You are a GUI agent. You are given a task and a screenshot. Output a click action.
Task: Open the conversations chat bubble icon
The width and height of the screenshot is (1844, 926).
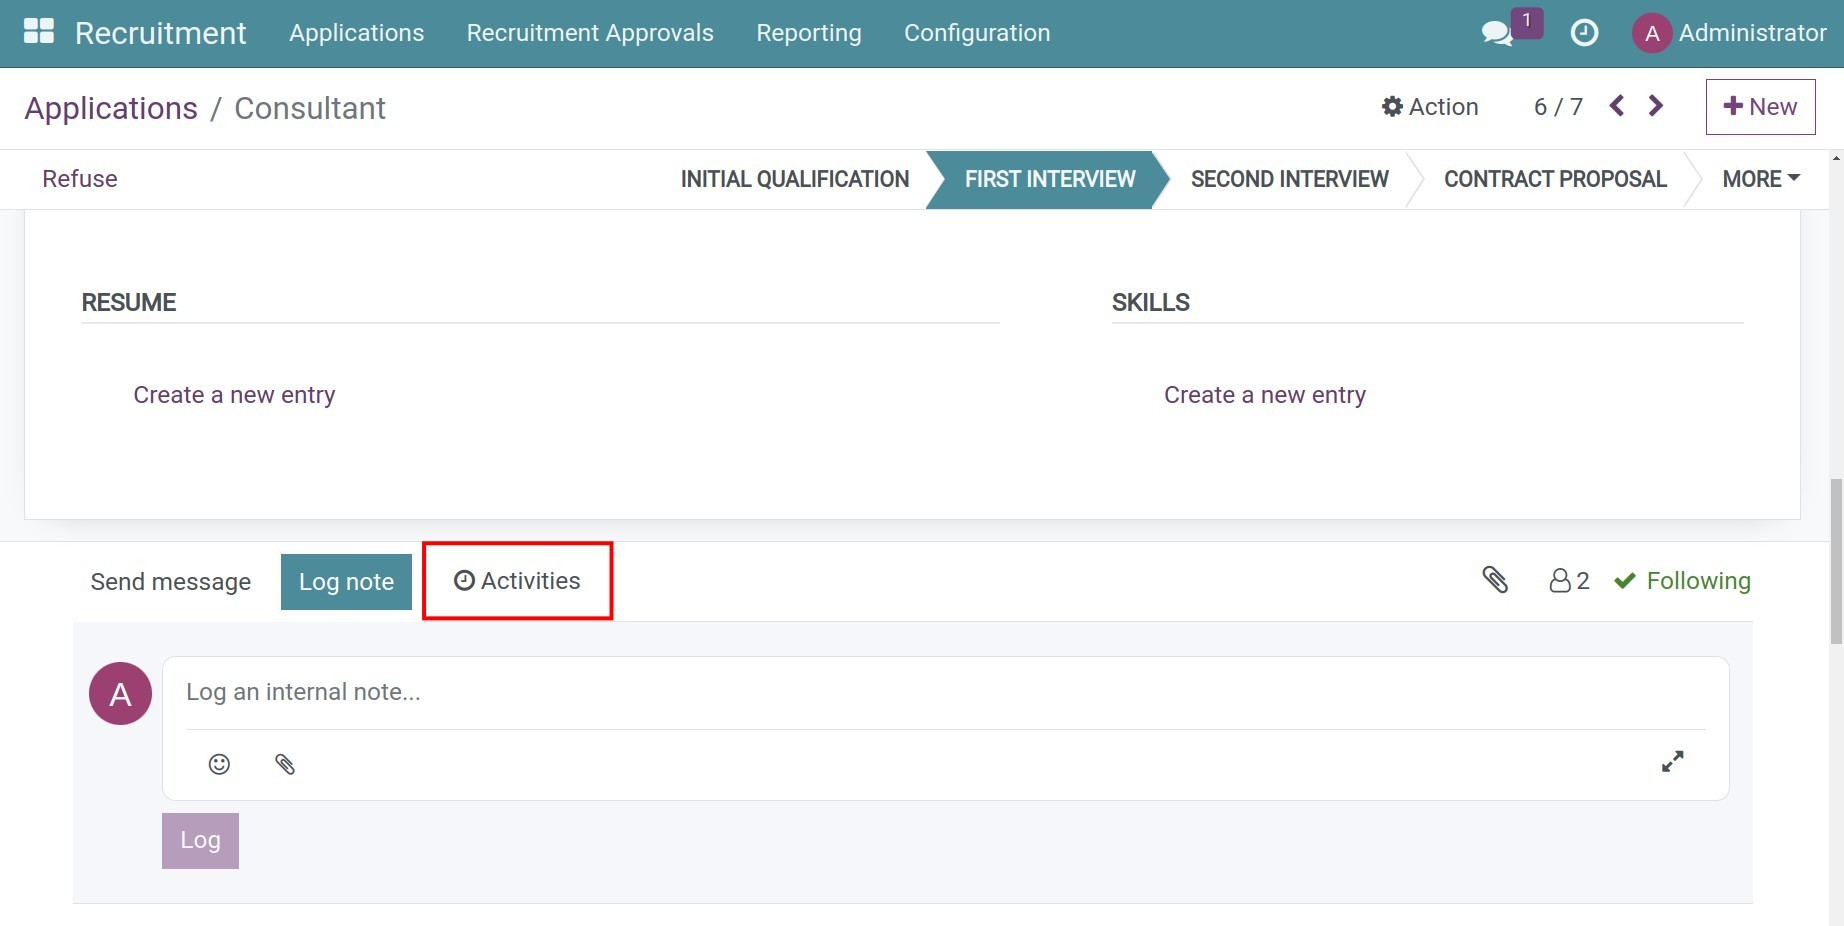click(x=1496, y=33)
